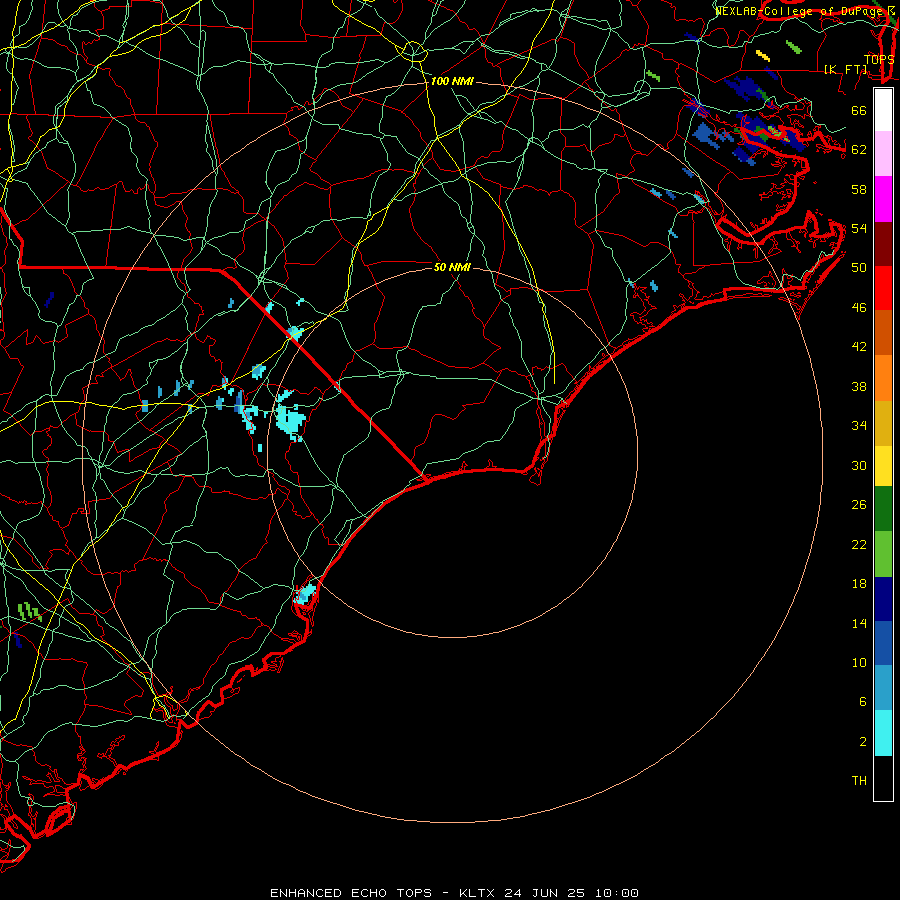The image size is (900, 900).
Task: Click the yellow legend swatch
Action: [883, 466]
